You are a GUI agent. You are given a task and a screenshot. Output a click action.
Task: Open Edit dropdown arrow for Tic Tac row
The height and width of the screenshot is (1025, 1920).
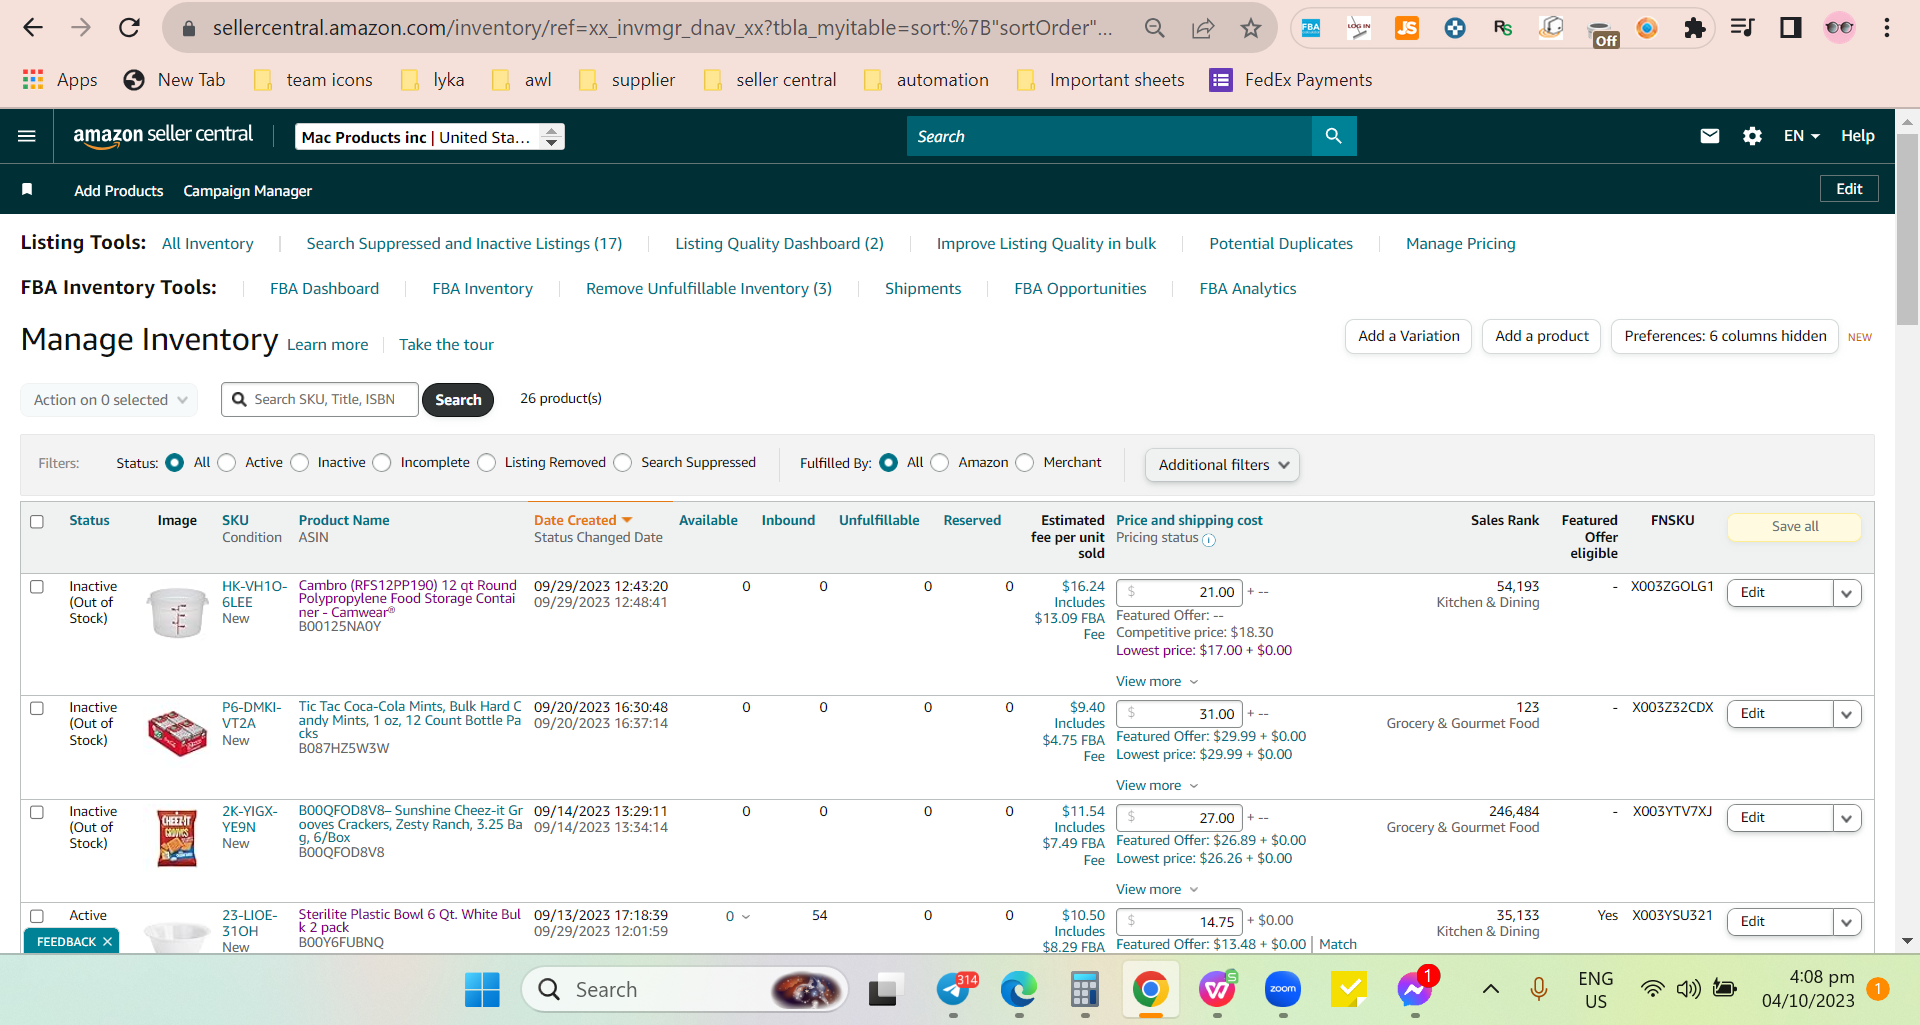pos(1847,714)
